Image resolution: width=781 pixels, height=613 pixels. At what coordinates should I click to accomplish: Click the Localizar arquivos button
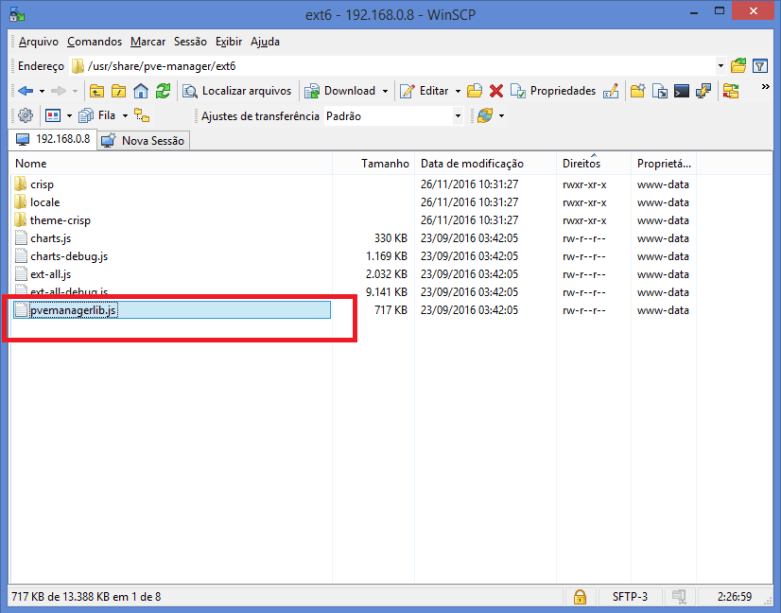[237, 91]
